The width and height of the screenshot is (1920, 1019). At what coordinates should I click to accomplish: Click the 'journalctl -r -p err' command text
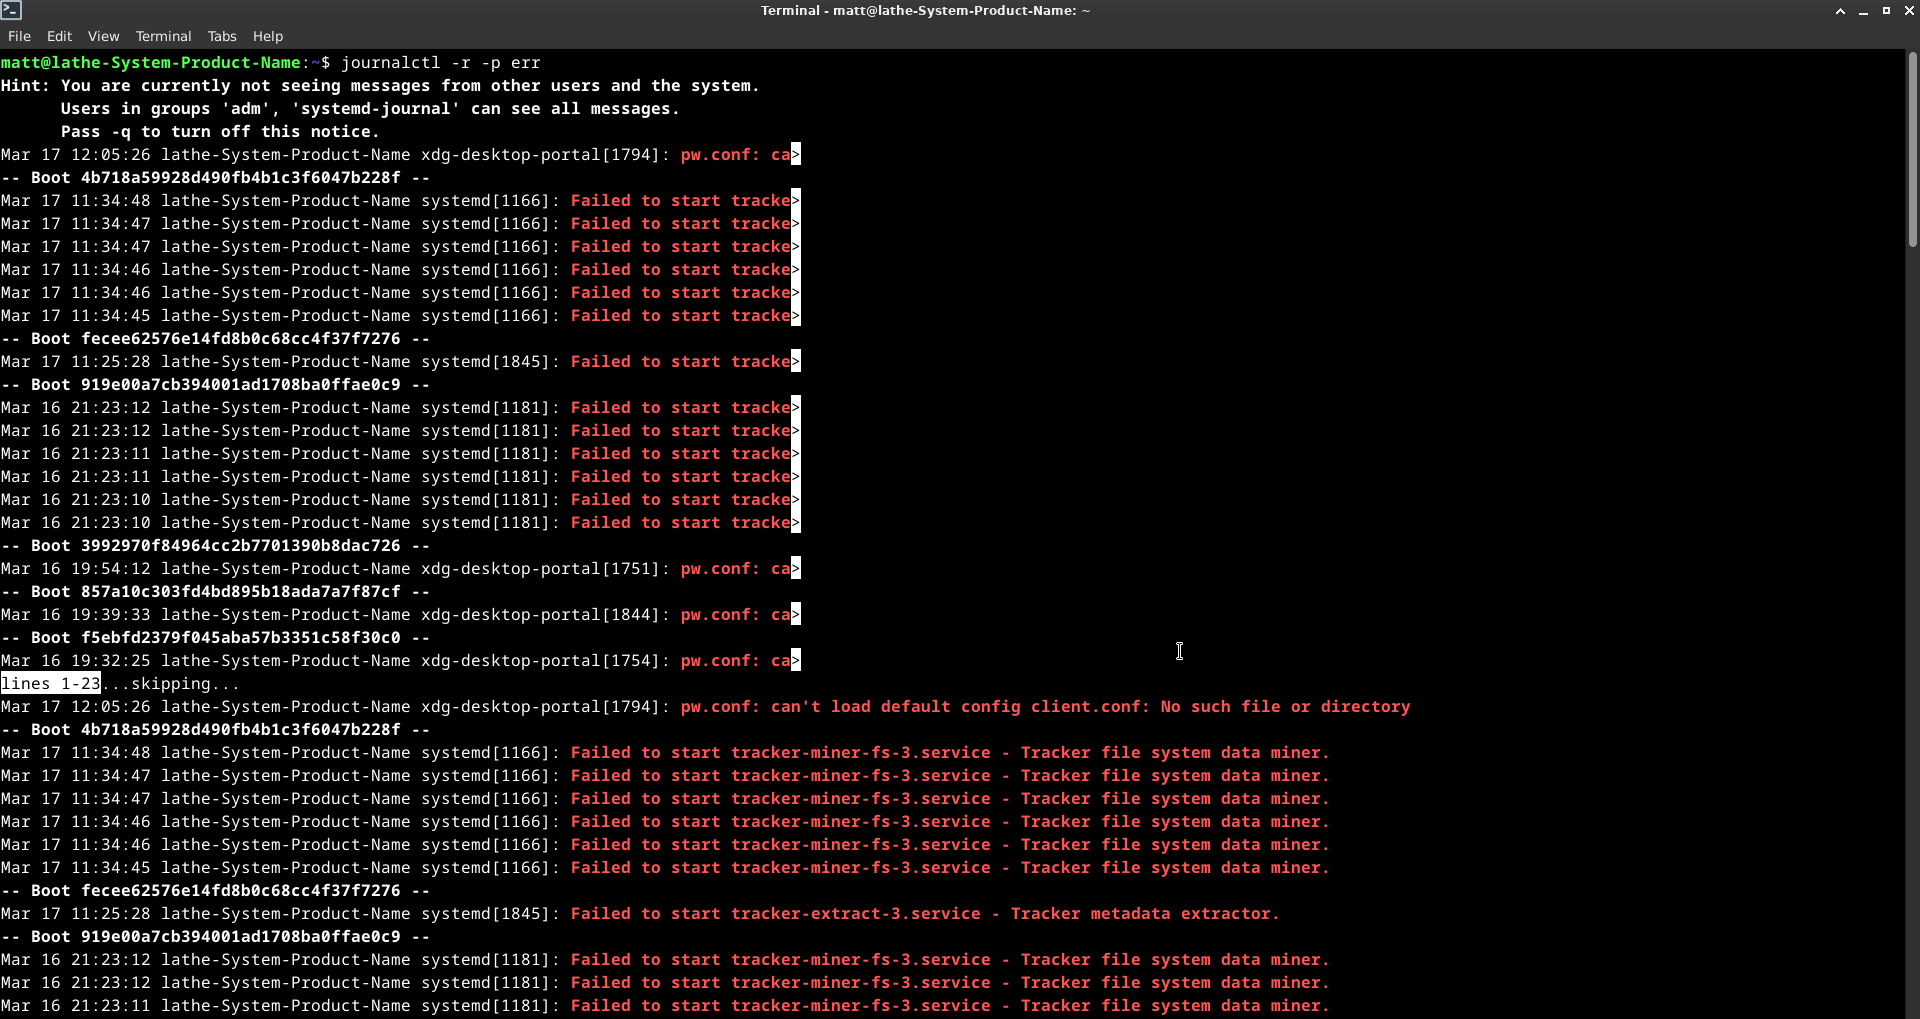pos(440,63)
